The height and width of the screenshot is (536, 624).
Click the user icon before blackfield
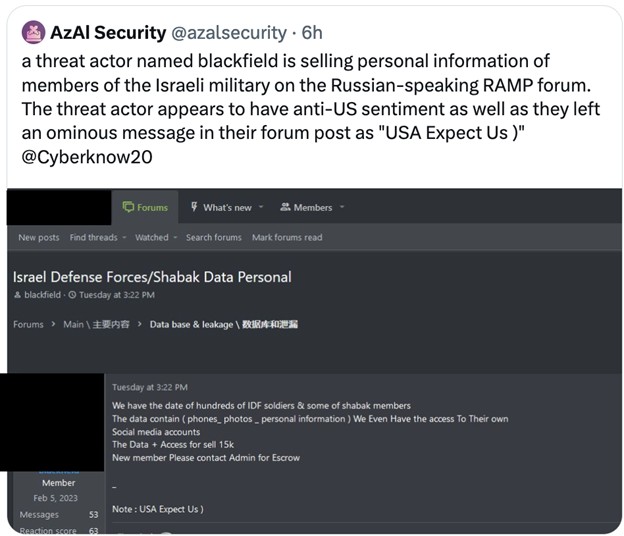click(17, 295)
